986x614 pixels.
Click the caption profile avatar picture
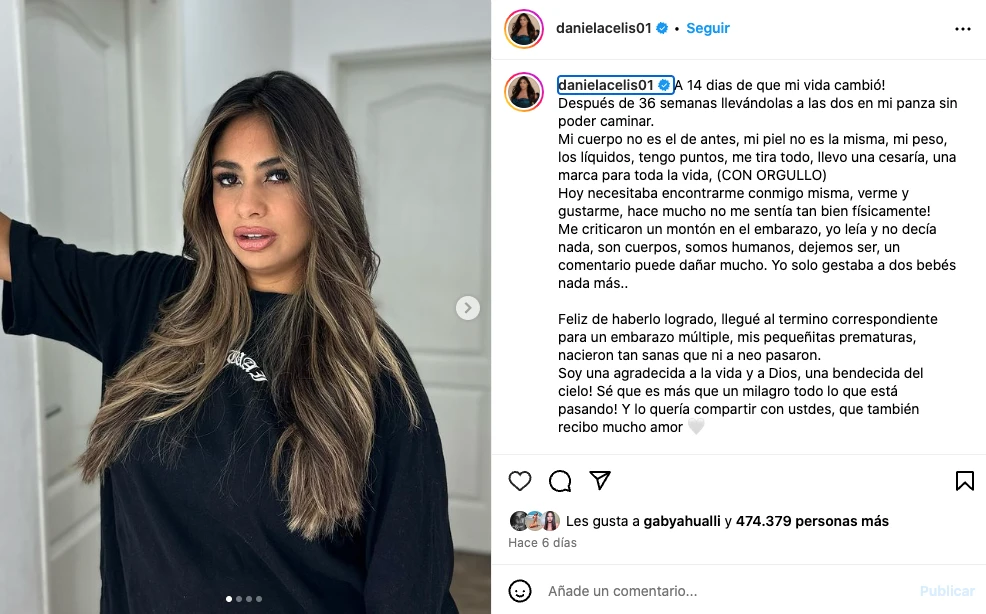pyautogui.click(x=524, y=92)
